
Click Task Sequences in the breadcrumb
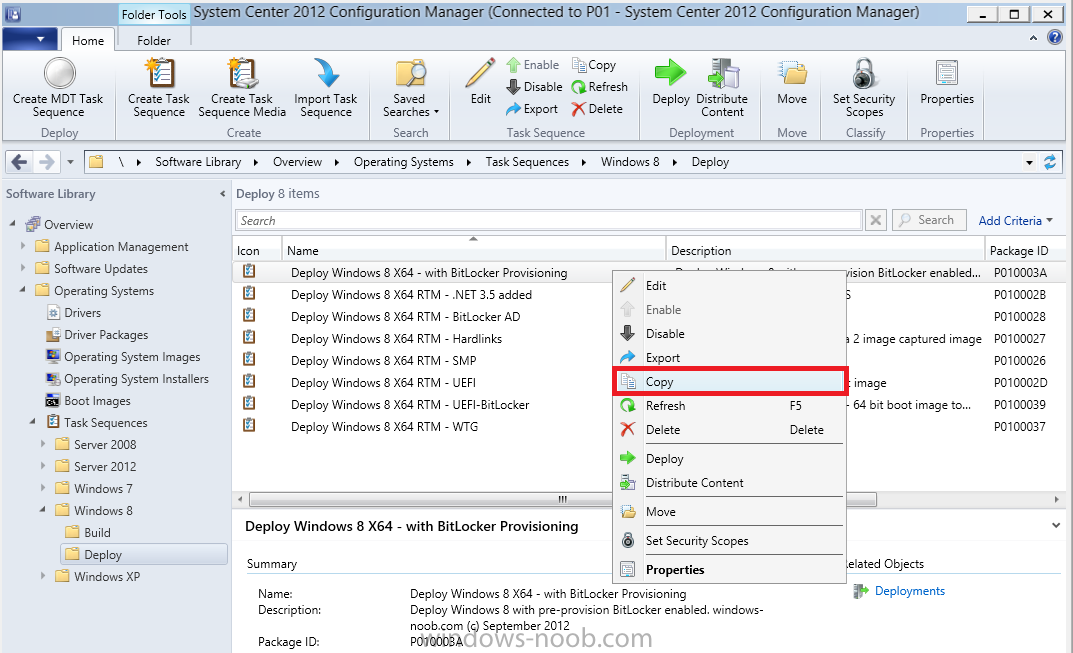click(527, 162)
